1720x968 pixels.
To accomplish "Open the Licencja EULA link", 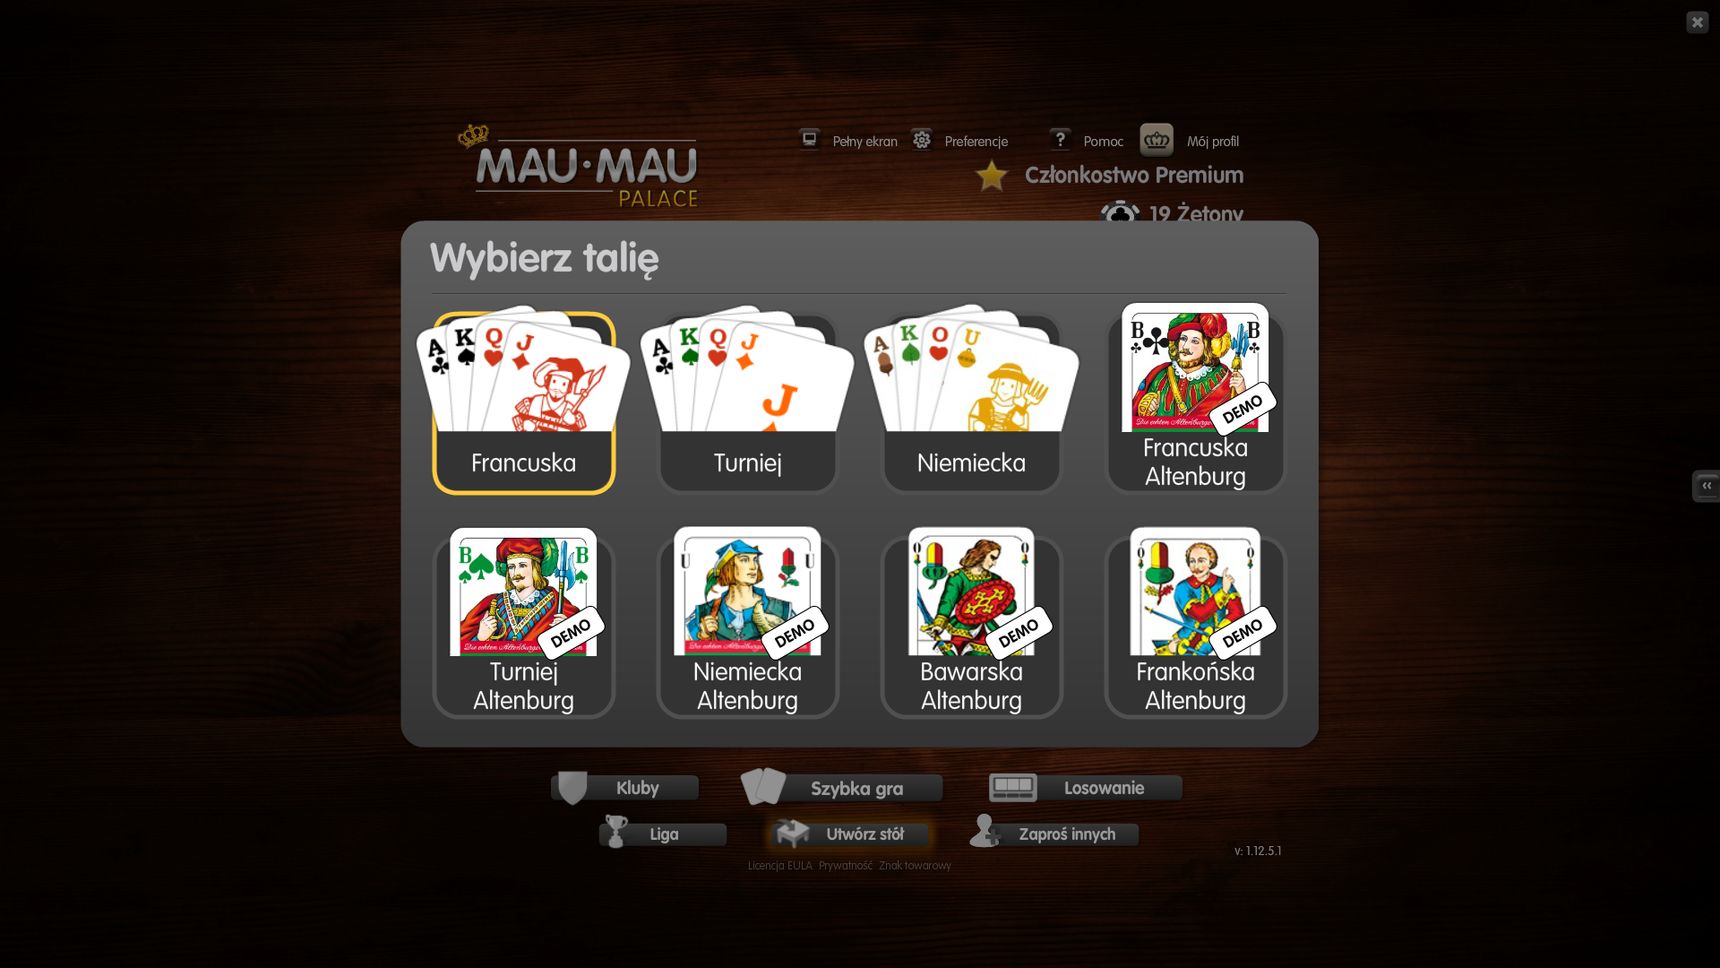I will pos(780,866).
